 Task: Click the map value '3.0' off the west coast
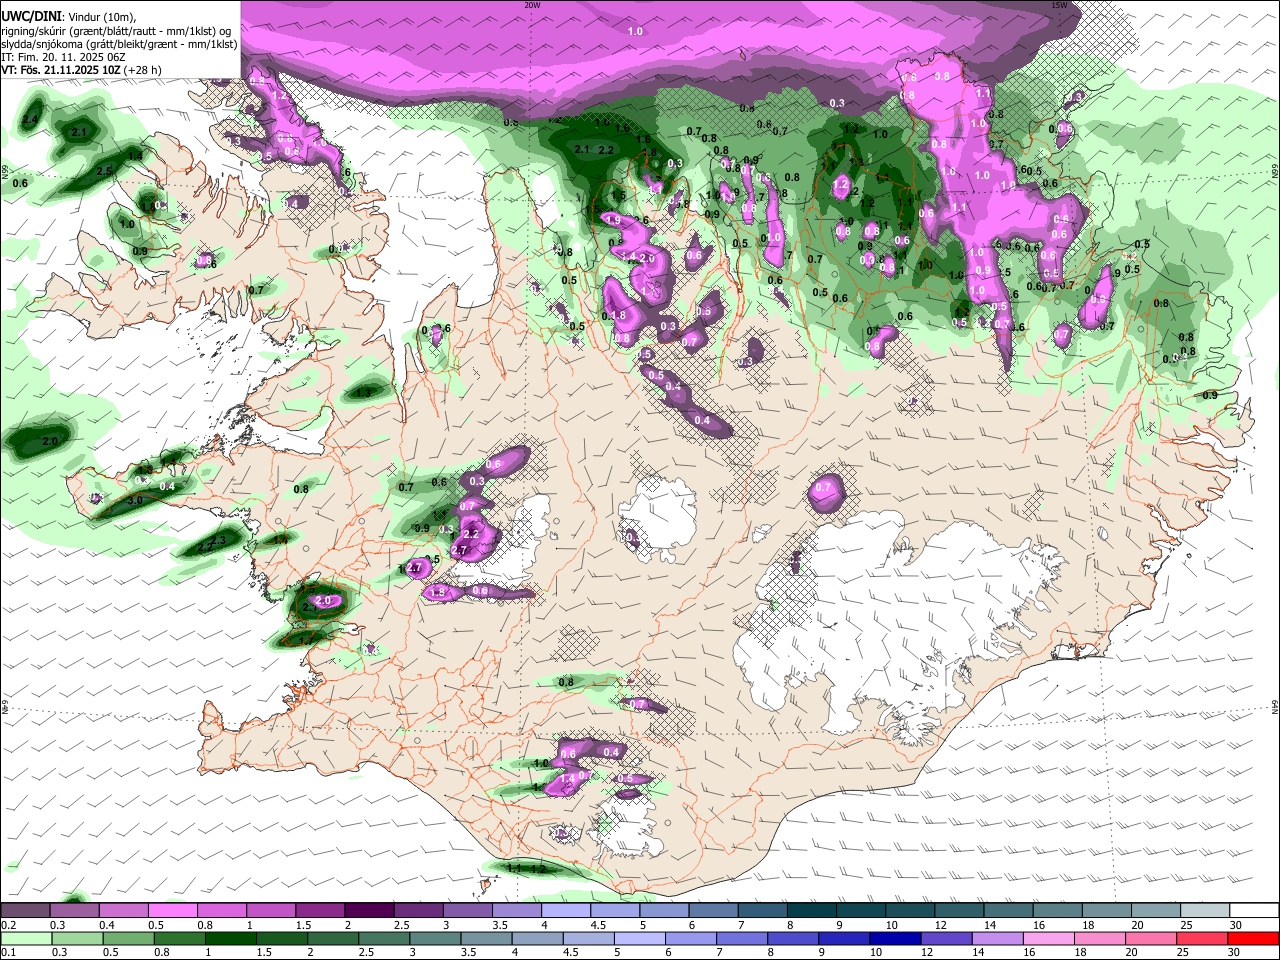137,500
